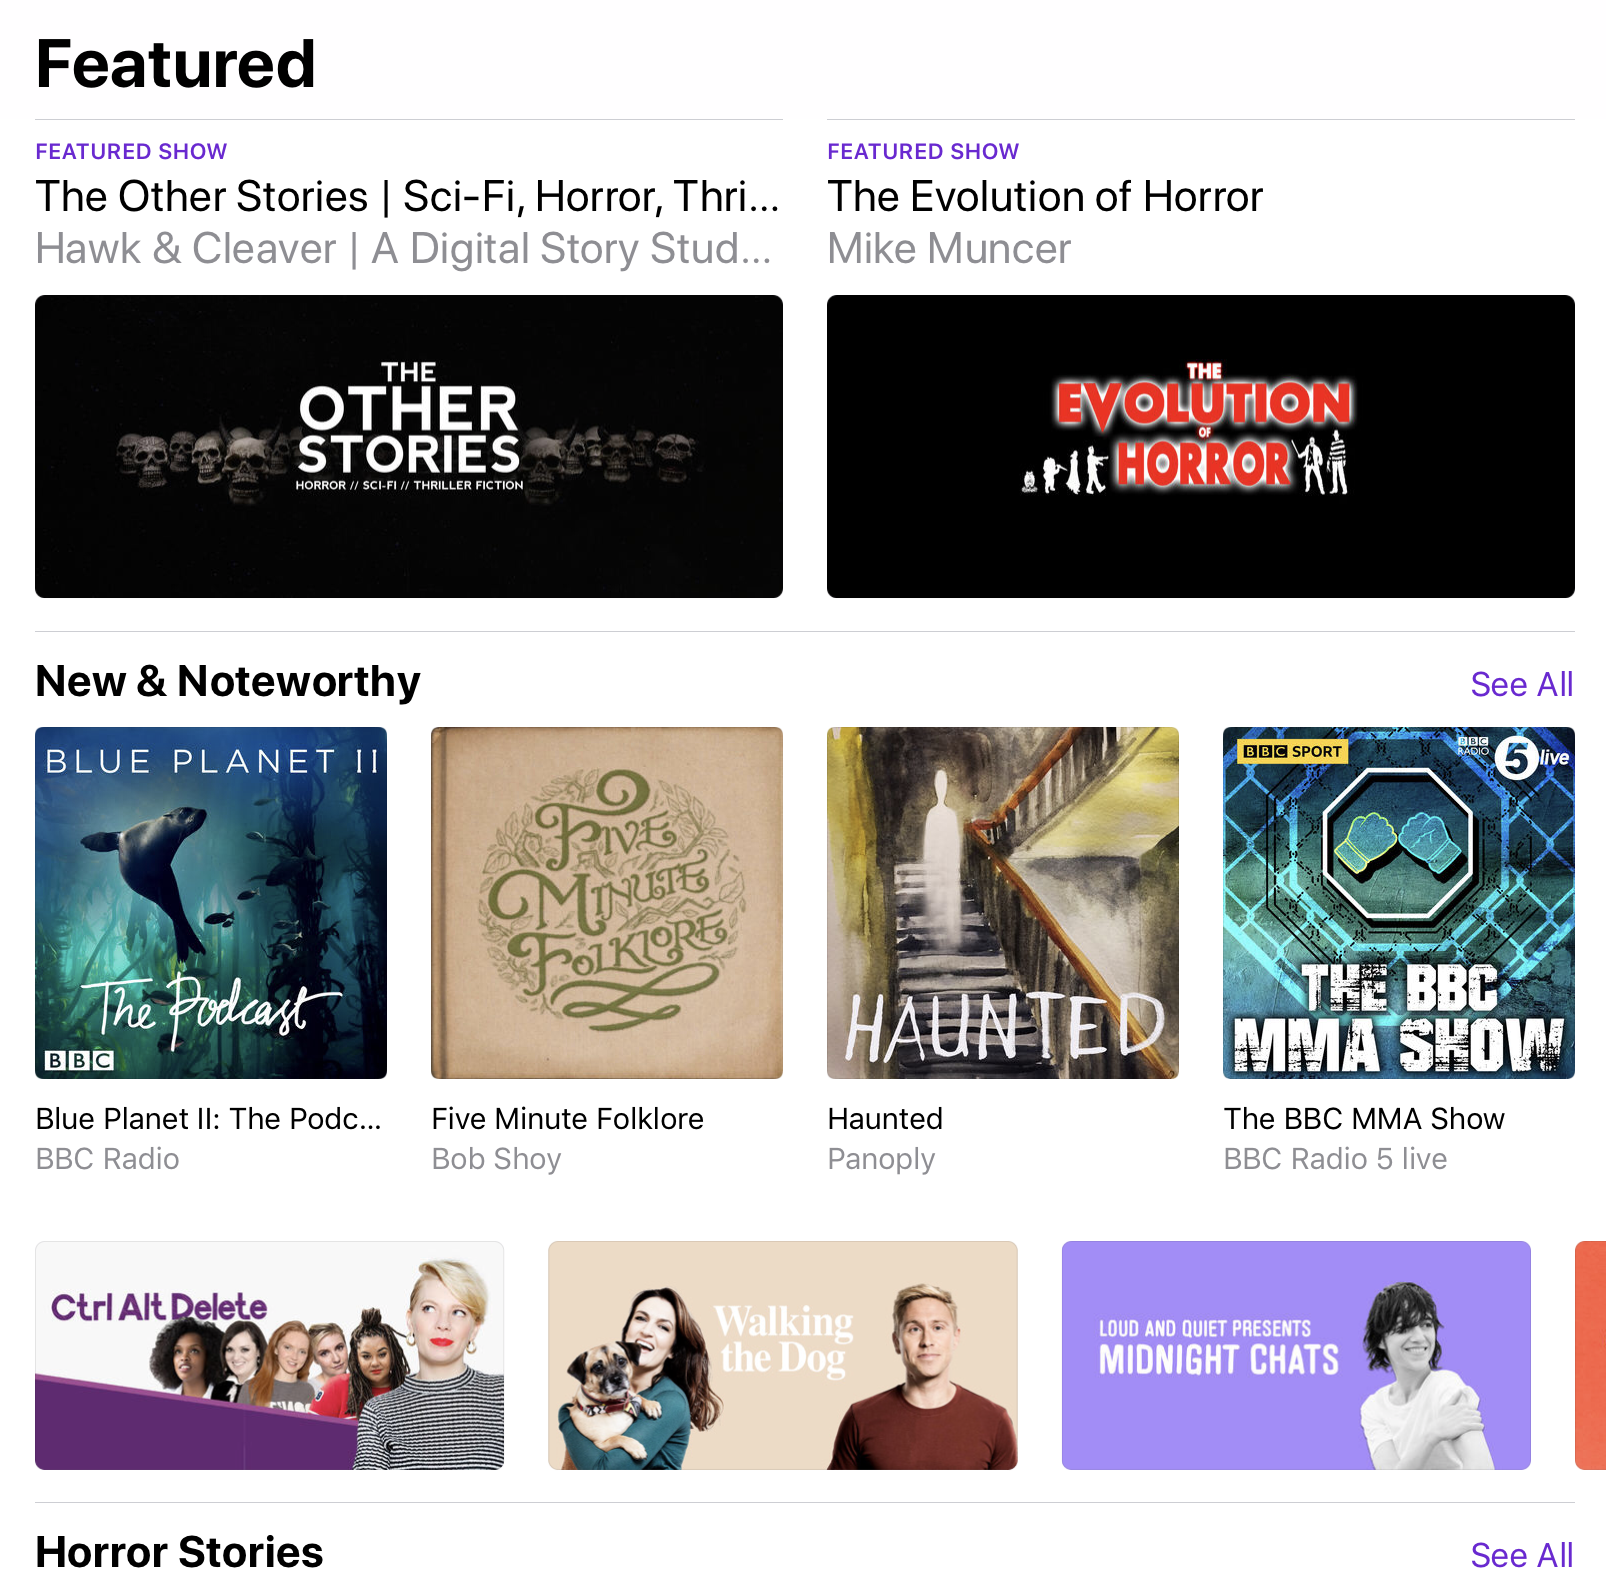
Task: Select the Walking the Dog banner
Action: [x=783, y=1355]
